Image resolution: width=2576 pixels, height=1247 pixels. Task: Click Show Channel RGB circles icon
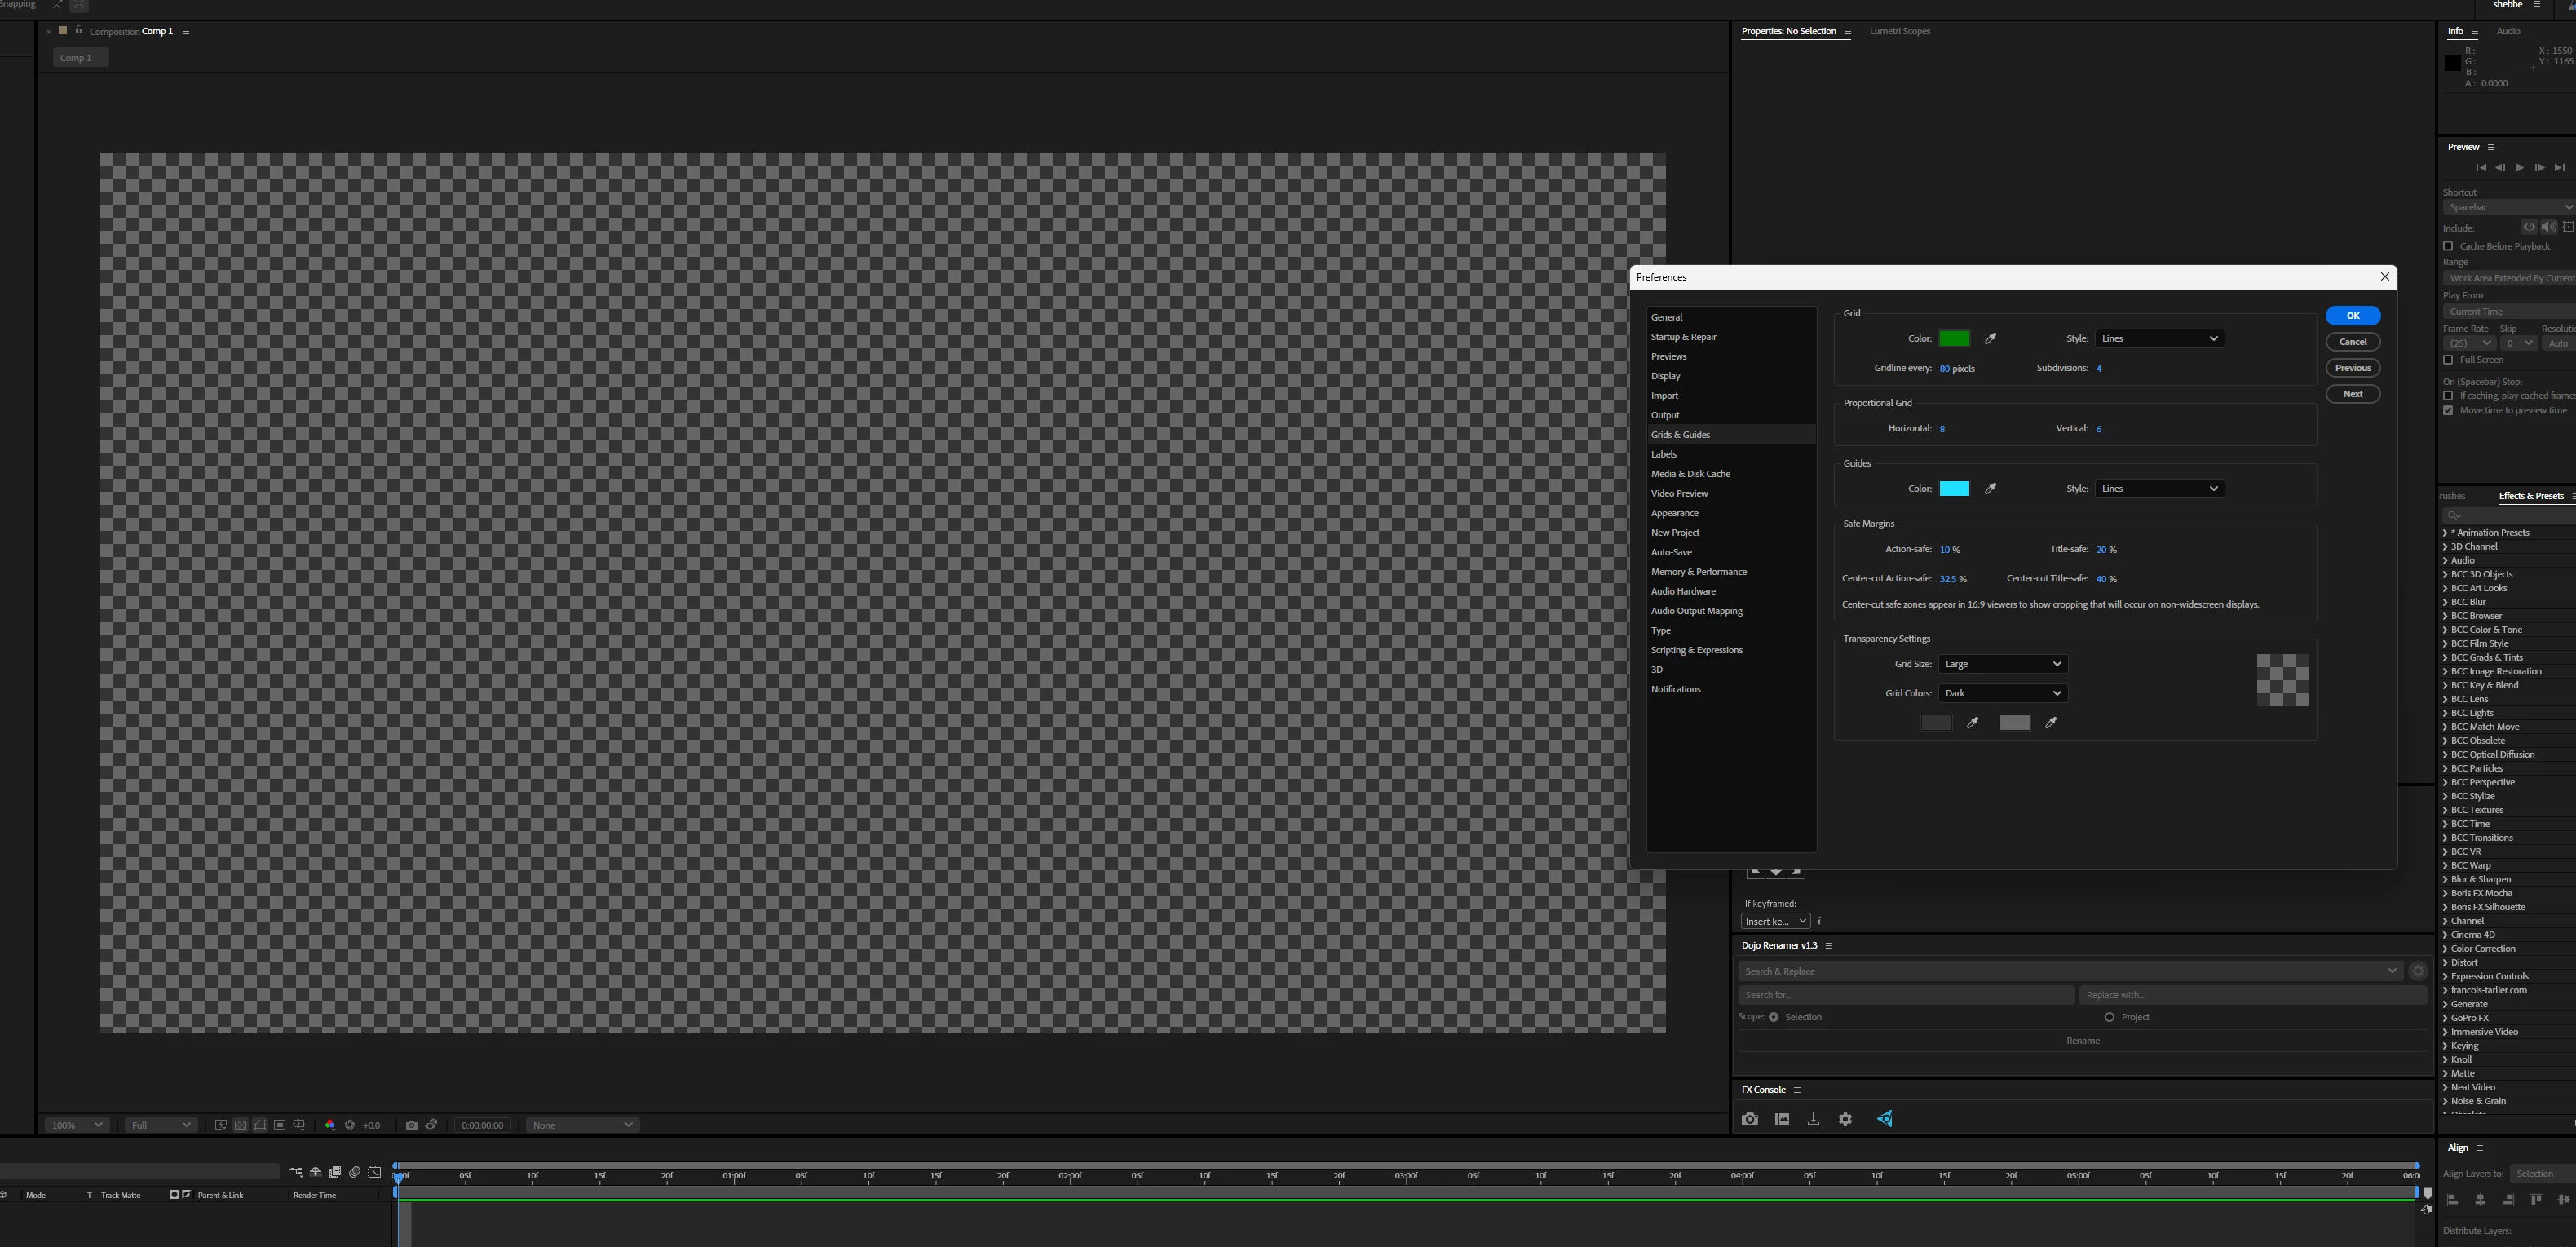click(x=330, y=1125)
